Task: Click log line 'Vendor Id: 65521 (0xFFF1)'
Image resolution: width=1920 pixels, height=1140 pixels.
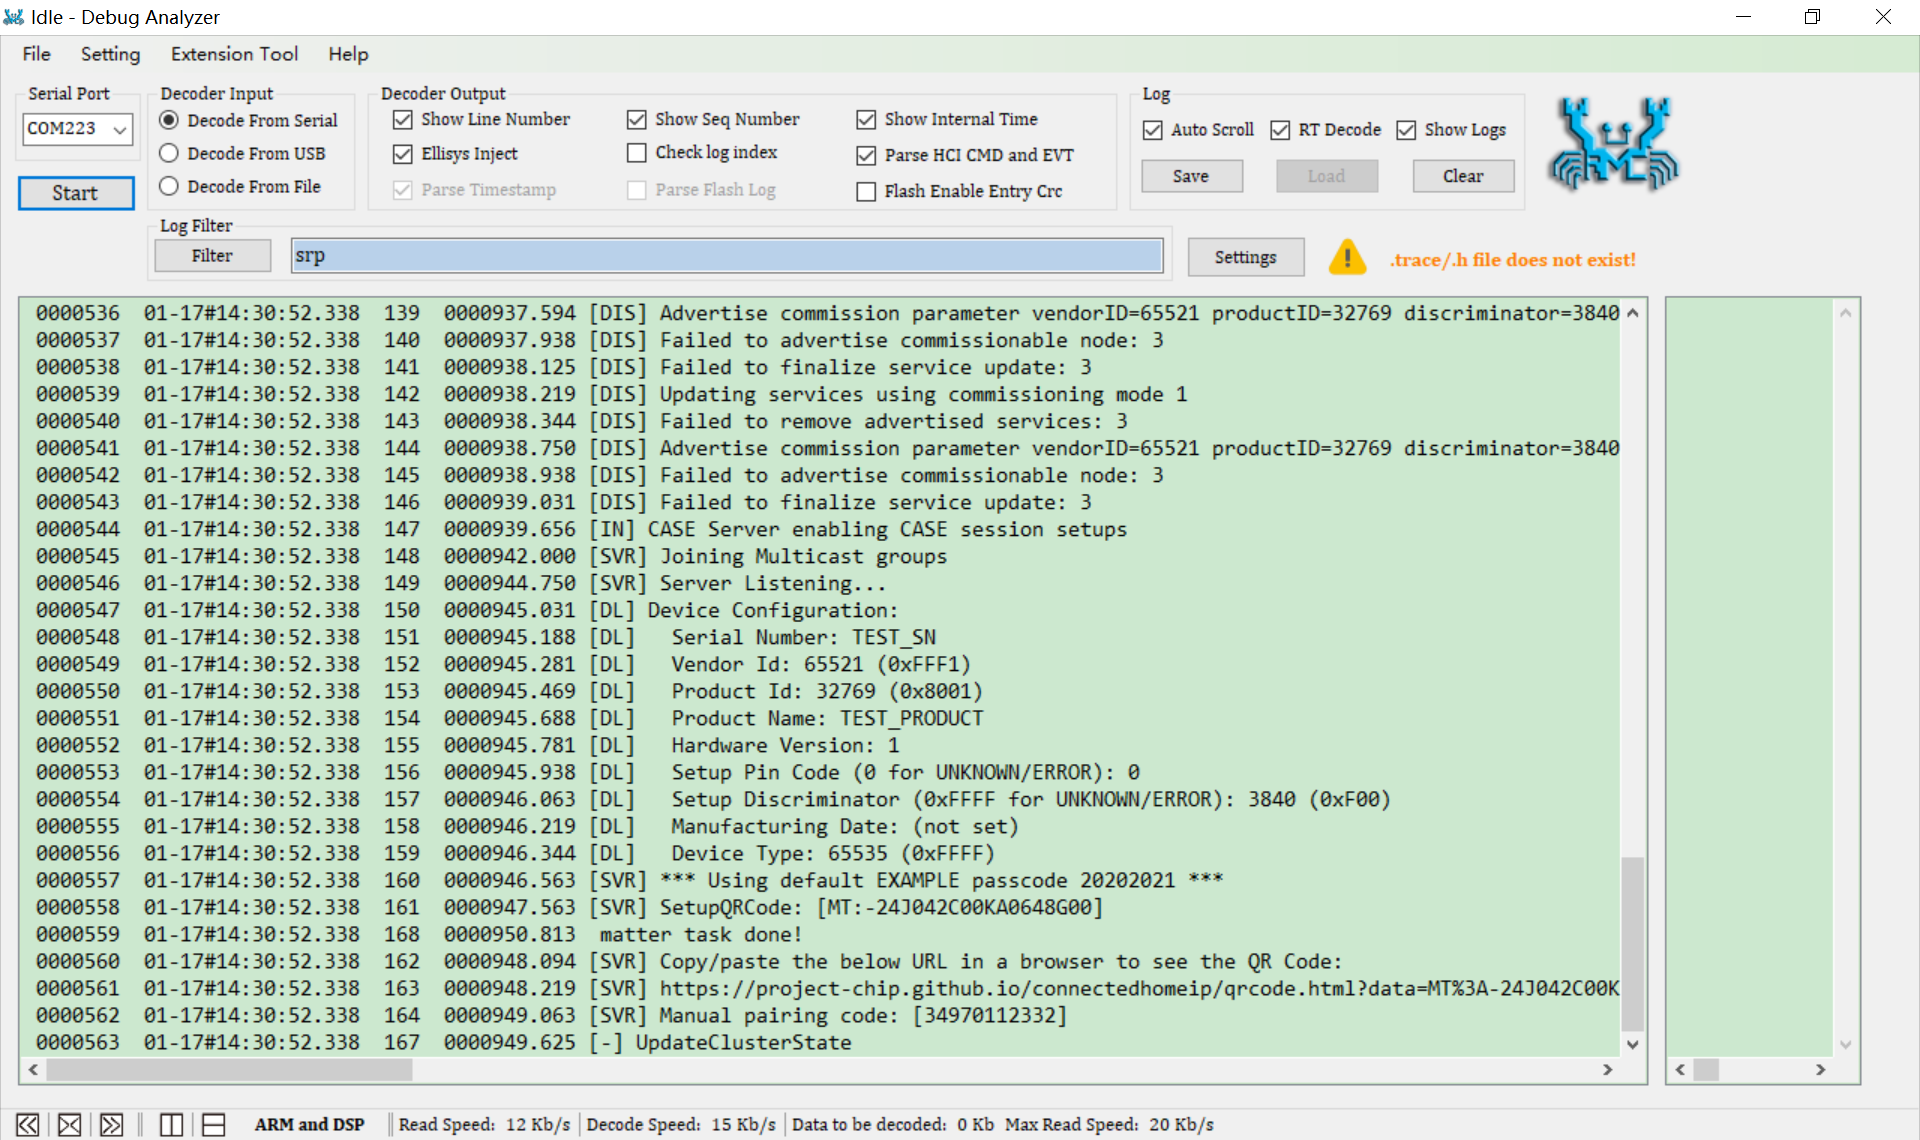Action: tap(820, 665)
